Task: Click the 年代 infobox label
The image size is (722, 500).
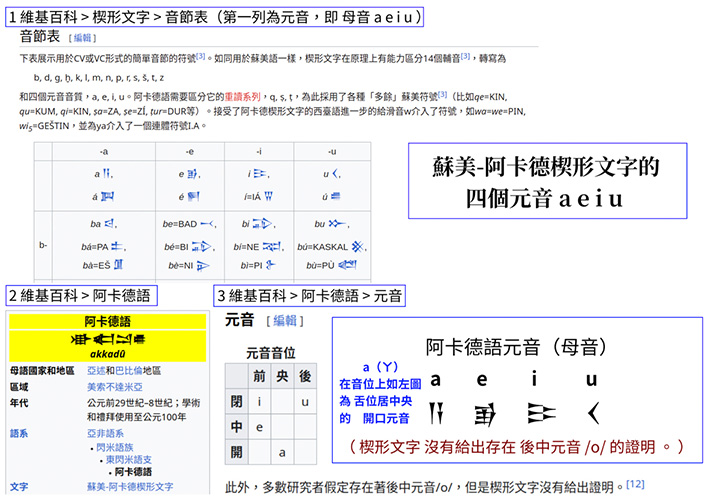Action: coord(19,403)
